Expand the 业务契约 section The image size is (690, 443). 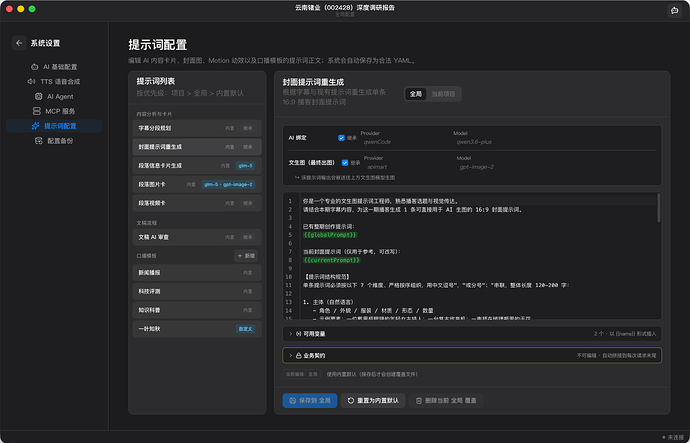472,355
